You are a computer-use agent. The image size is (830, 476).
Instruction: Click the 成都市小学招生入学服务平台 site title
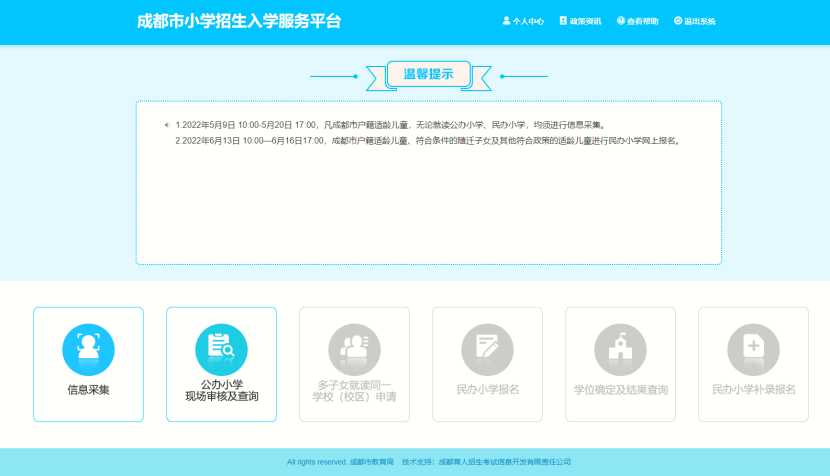coord(238,21)
